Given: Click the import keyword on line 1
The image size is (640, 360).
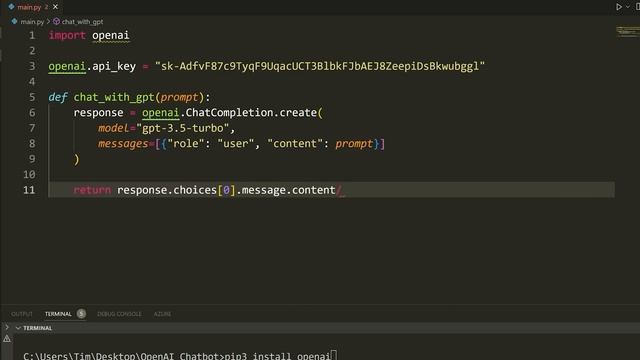Looking at the screenshot, I should pyautogui.click(x=67, y=36).
